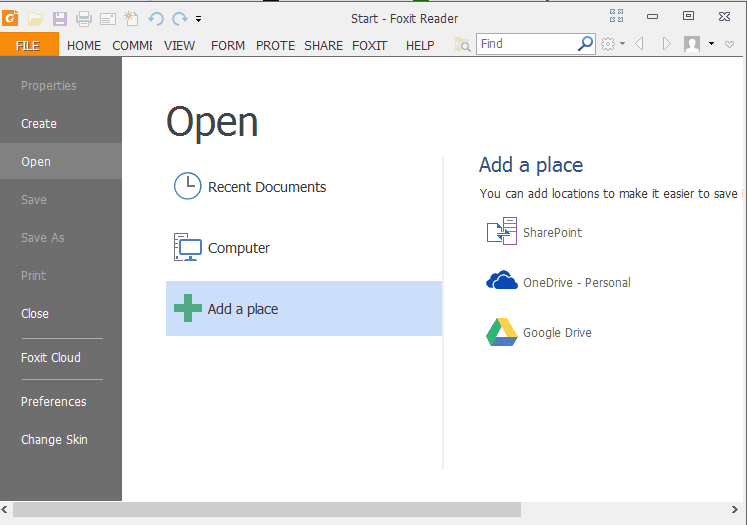Click the Foxit Reader logo icon
The width and height of the screenshot is (747, 525).
10,19
